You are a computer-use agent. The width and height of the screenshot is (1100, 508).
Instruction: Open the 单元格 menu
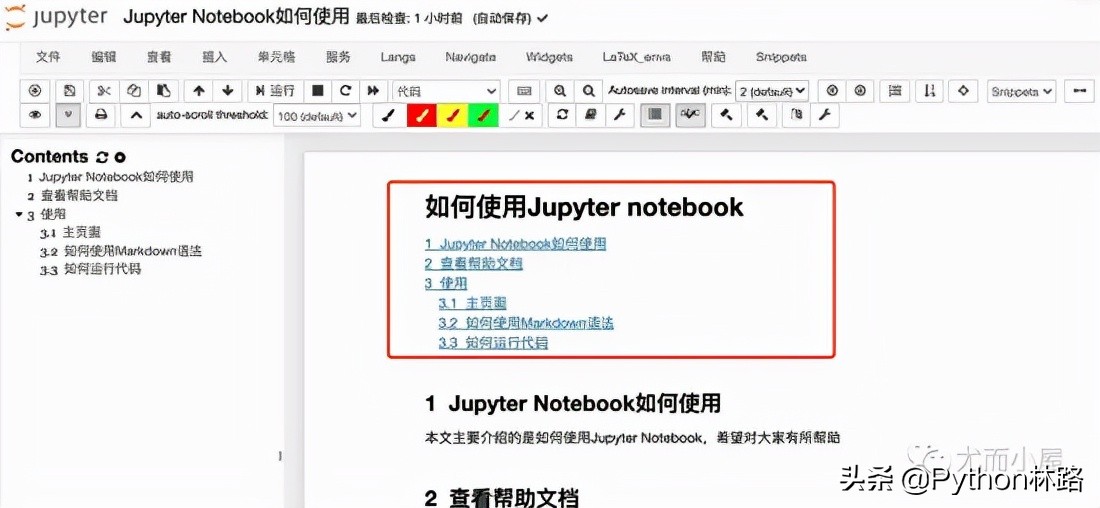(276, 58)
